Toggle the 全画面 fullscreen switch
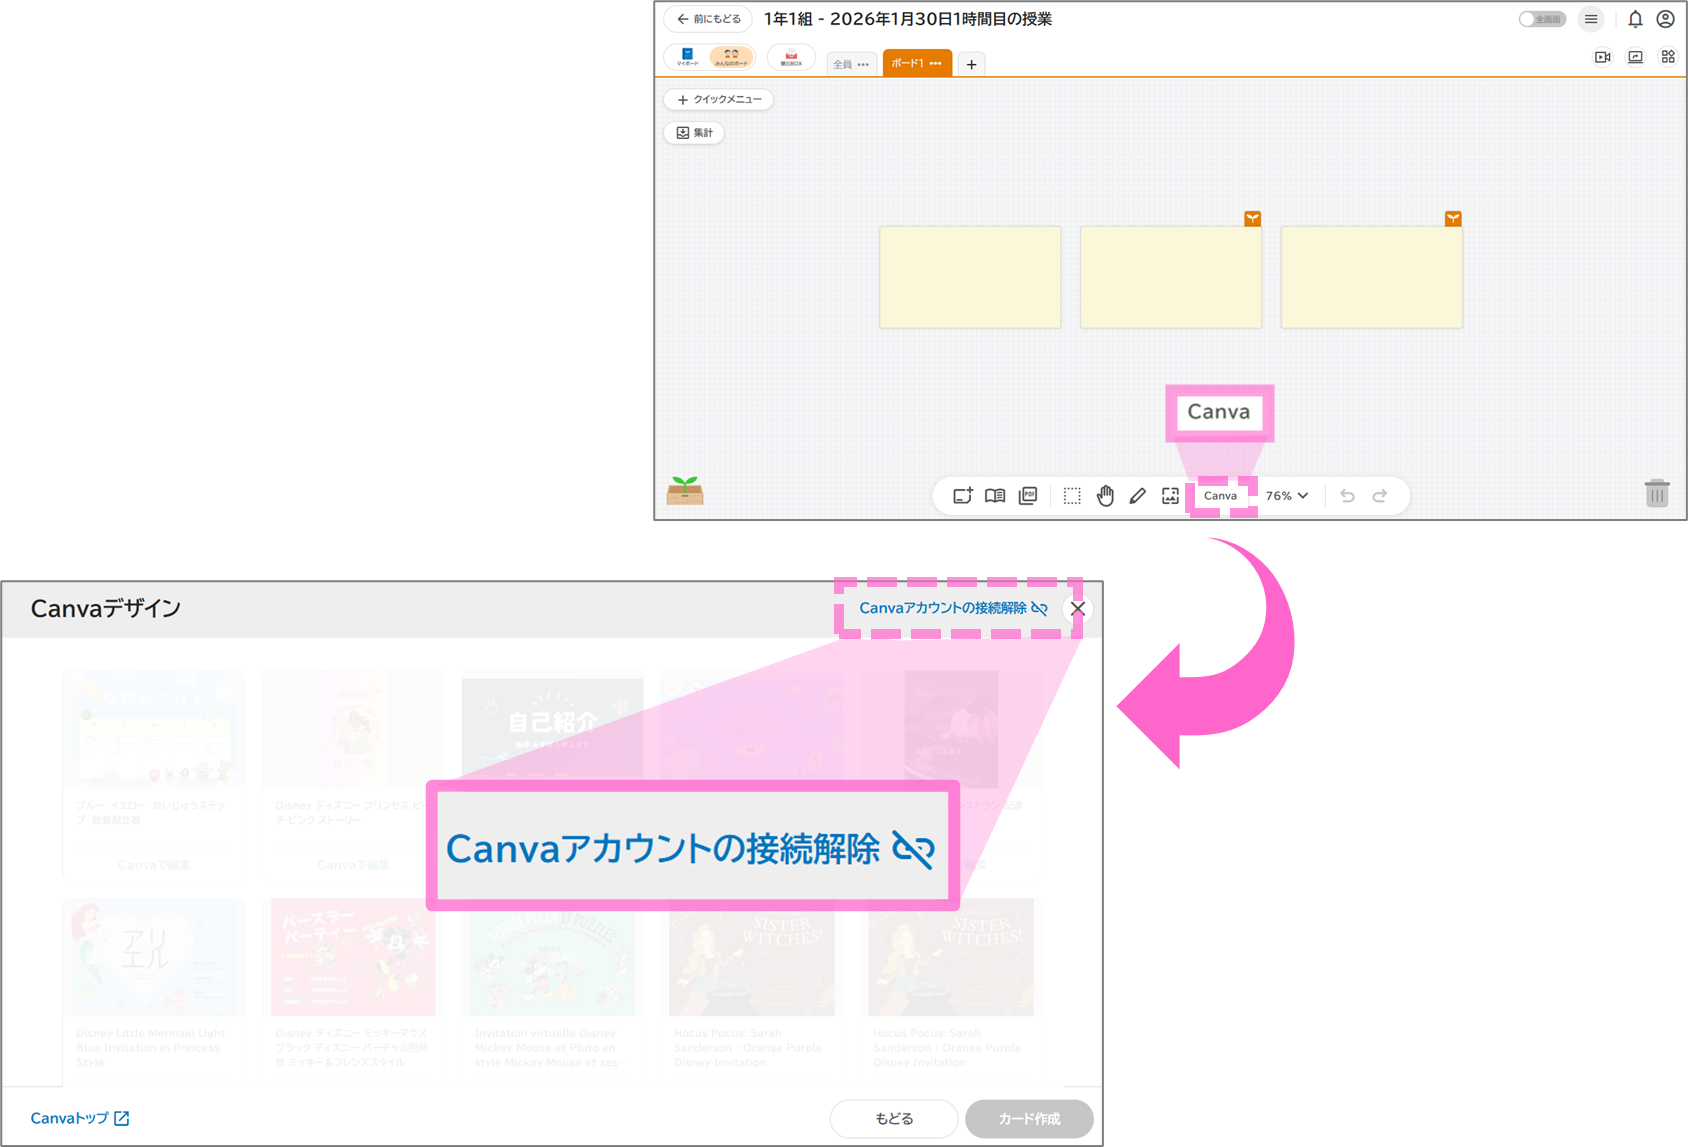The image size is (1688, 1147). tap(1541, 19)
